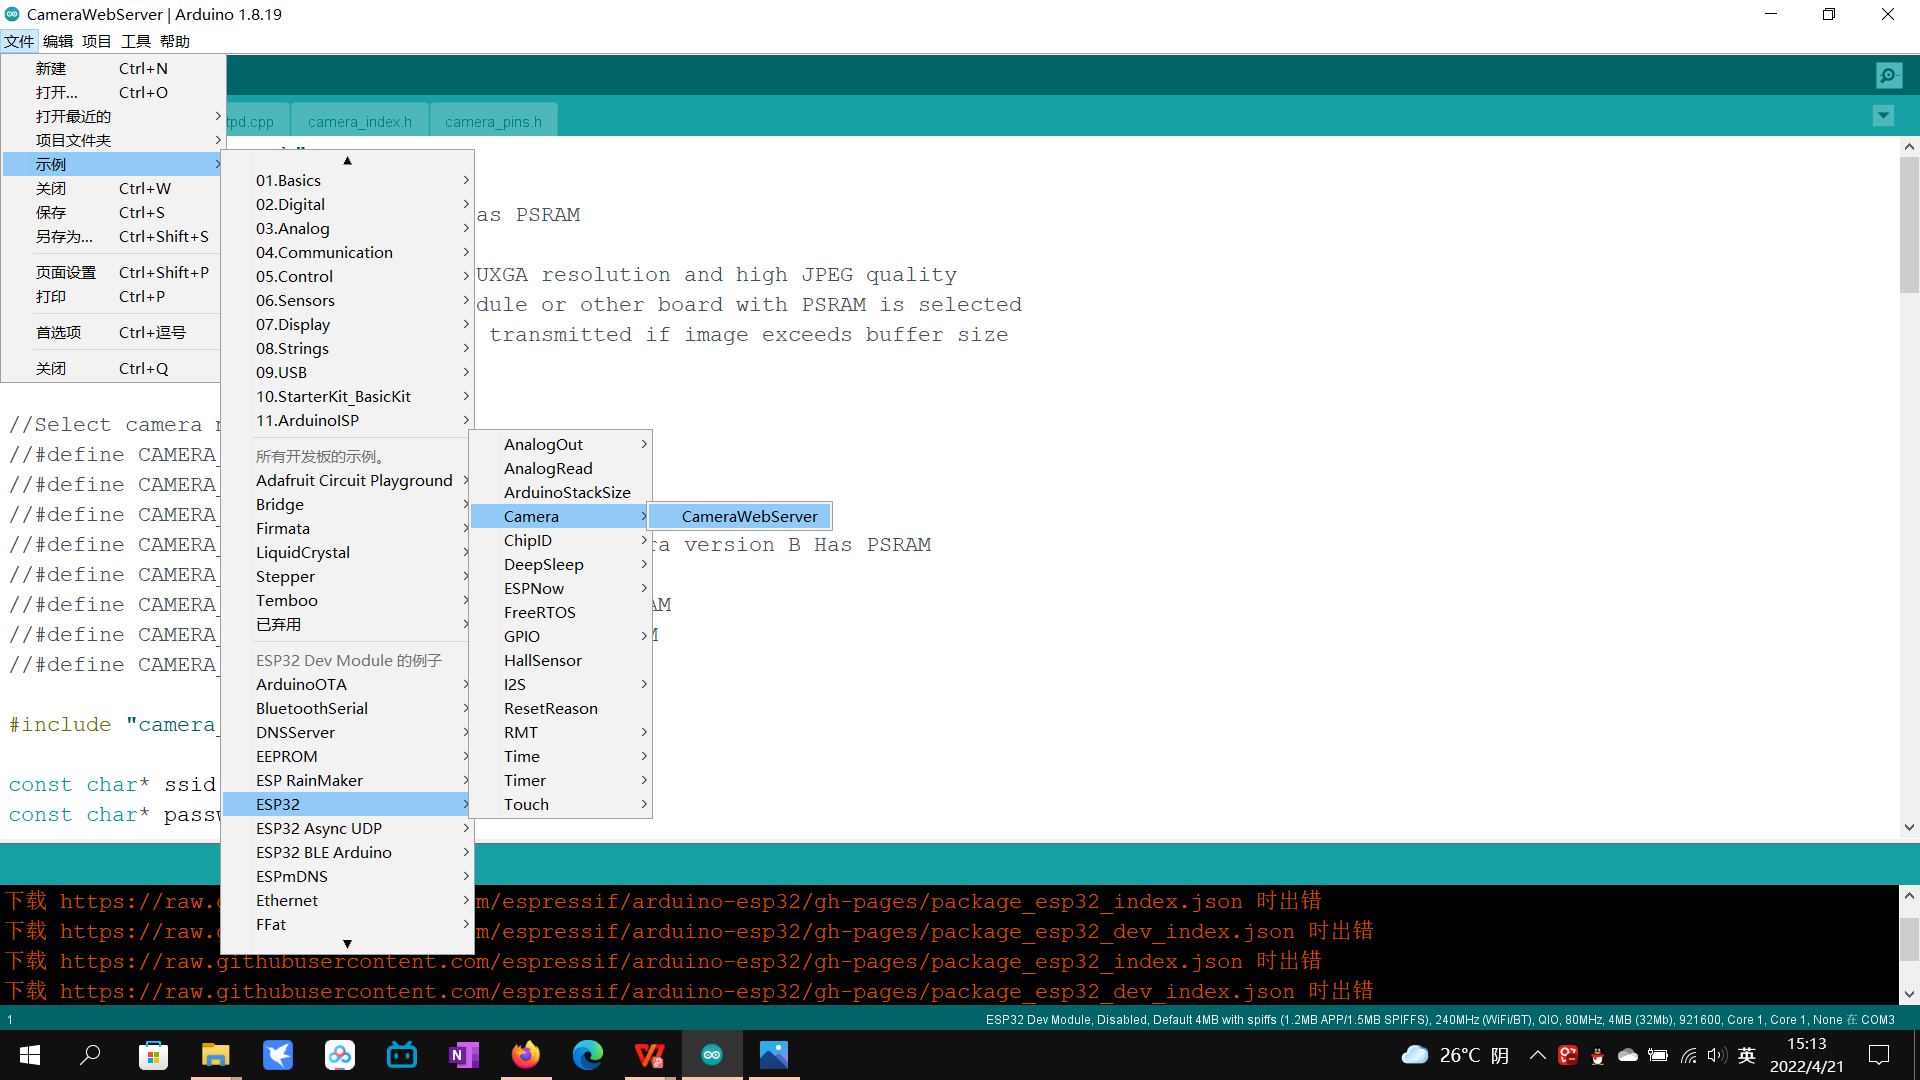Click the editor vertical scrollbar thumb

(x=1909, y=225)
